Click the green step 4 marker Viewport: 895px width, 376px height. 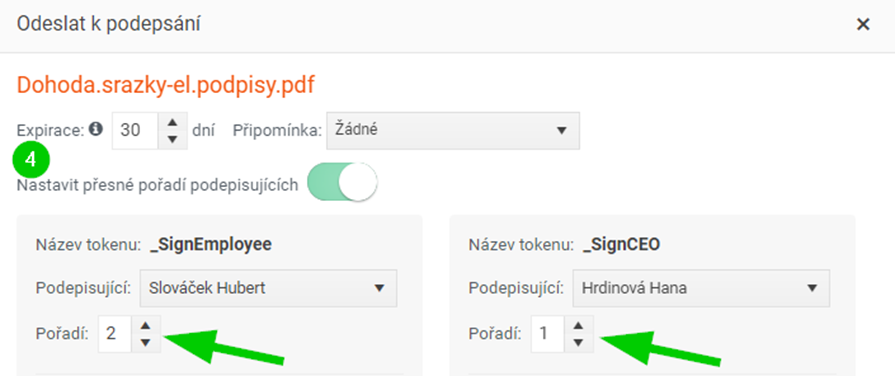(x=31, y=160)
